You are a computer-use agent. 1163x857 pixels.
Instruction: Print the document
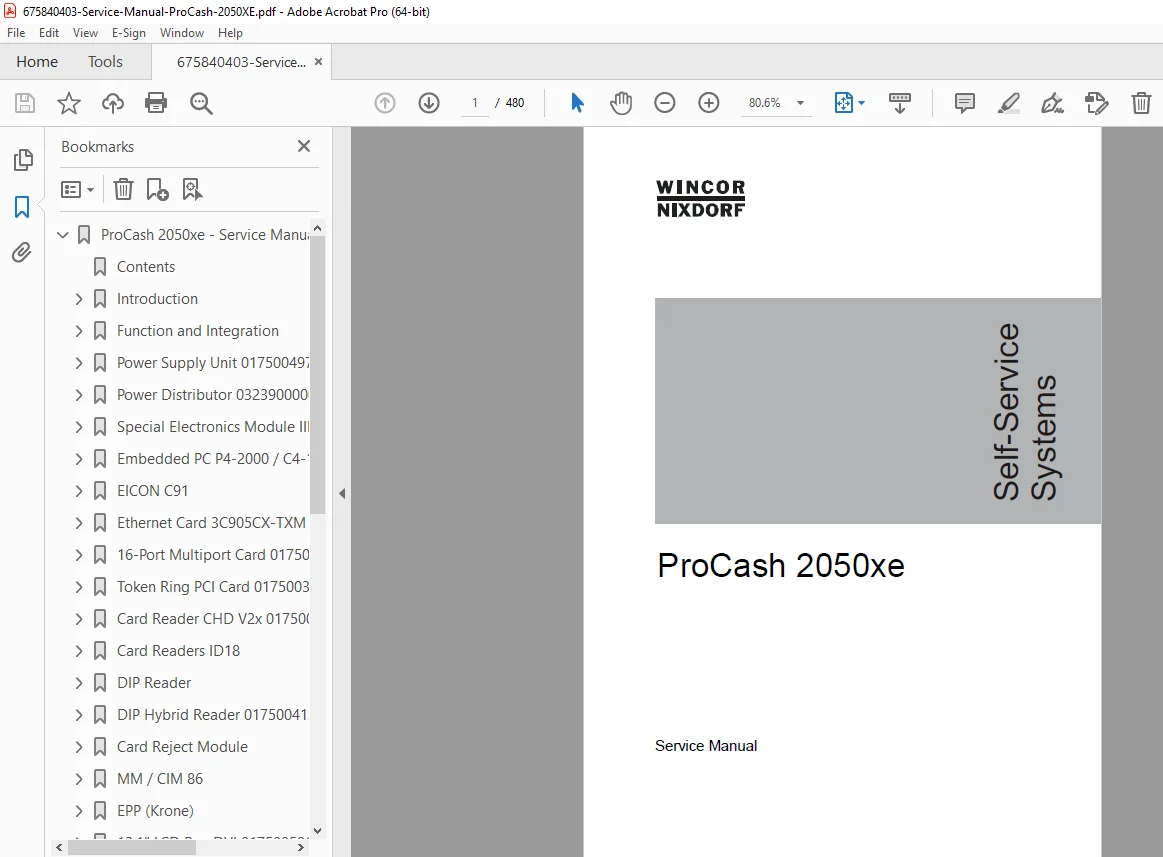pyautogui.click(x=156, y=102)
